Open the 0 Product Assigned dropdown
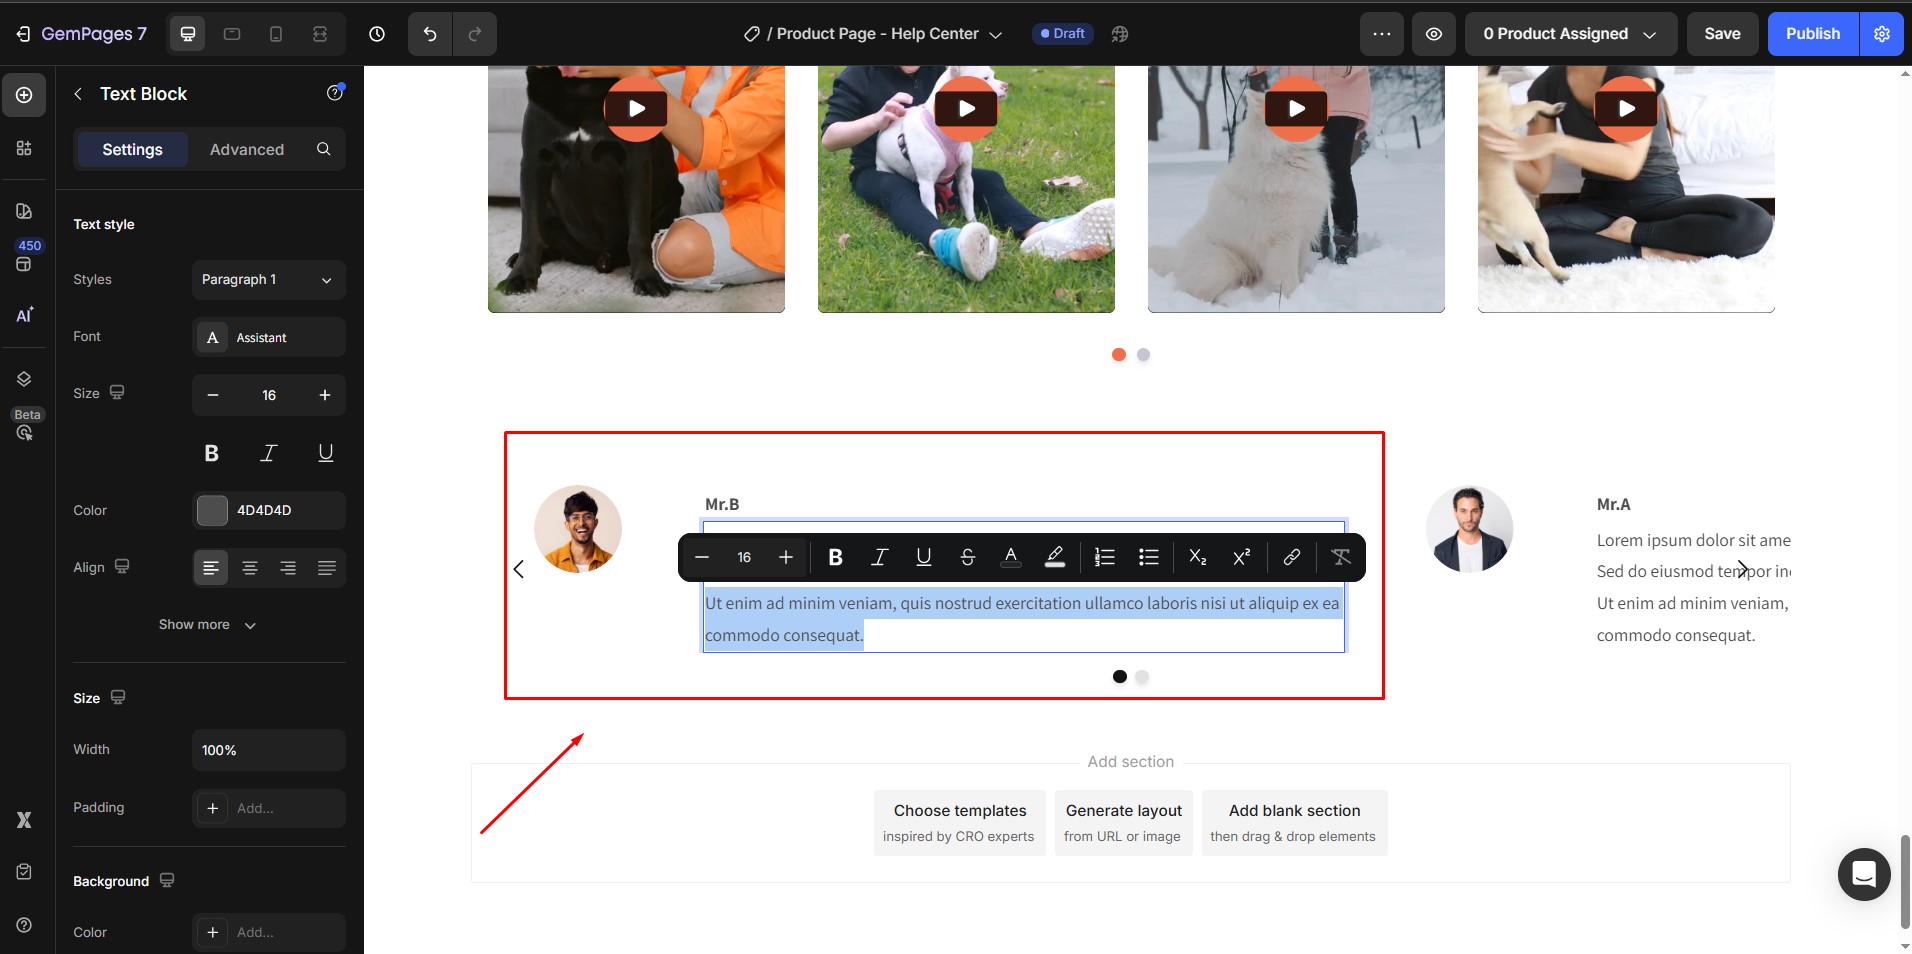 click(1569, 34)
